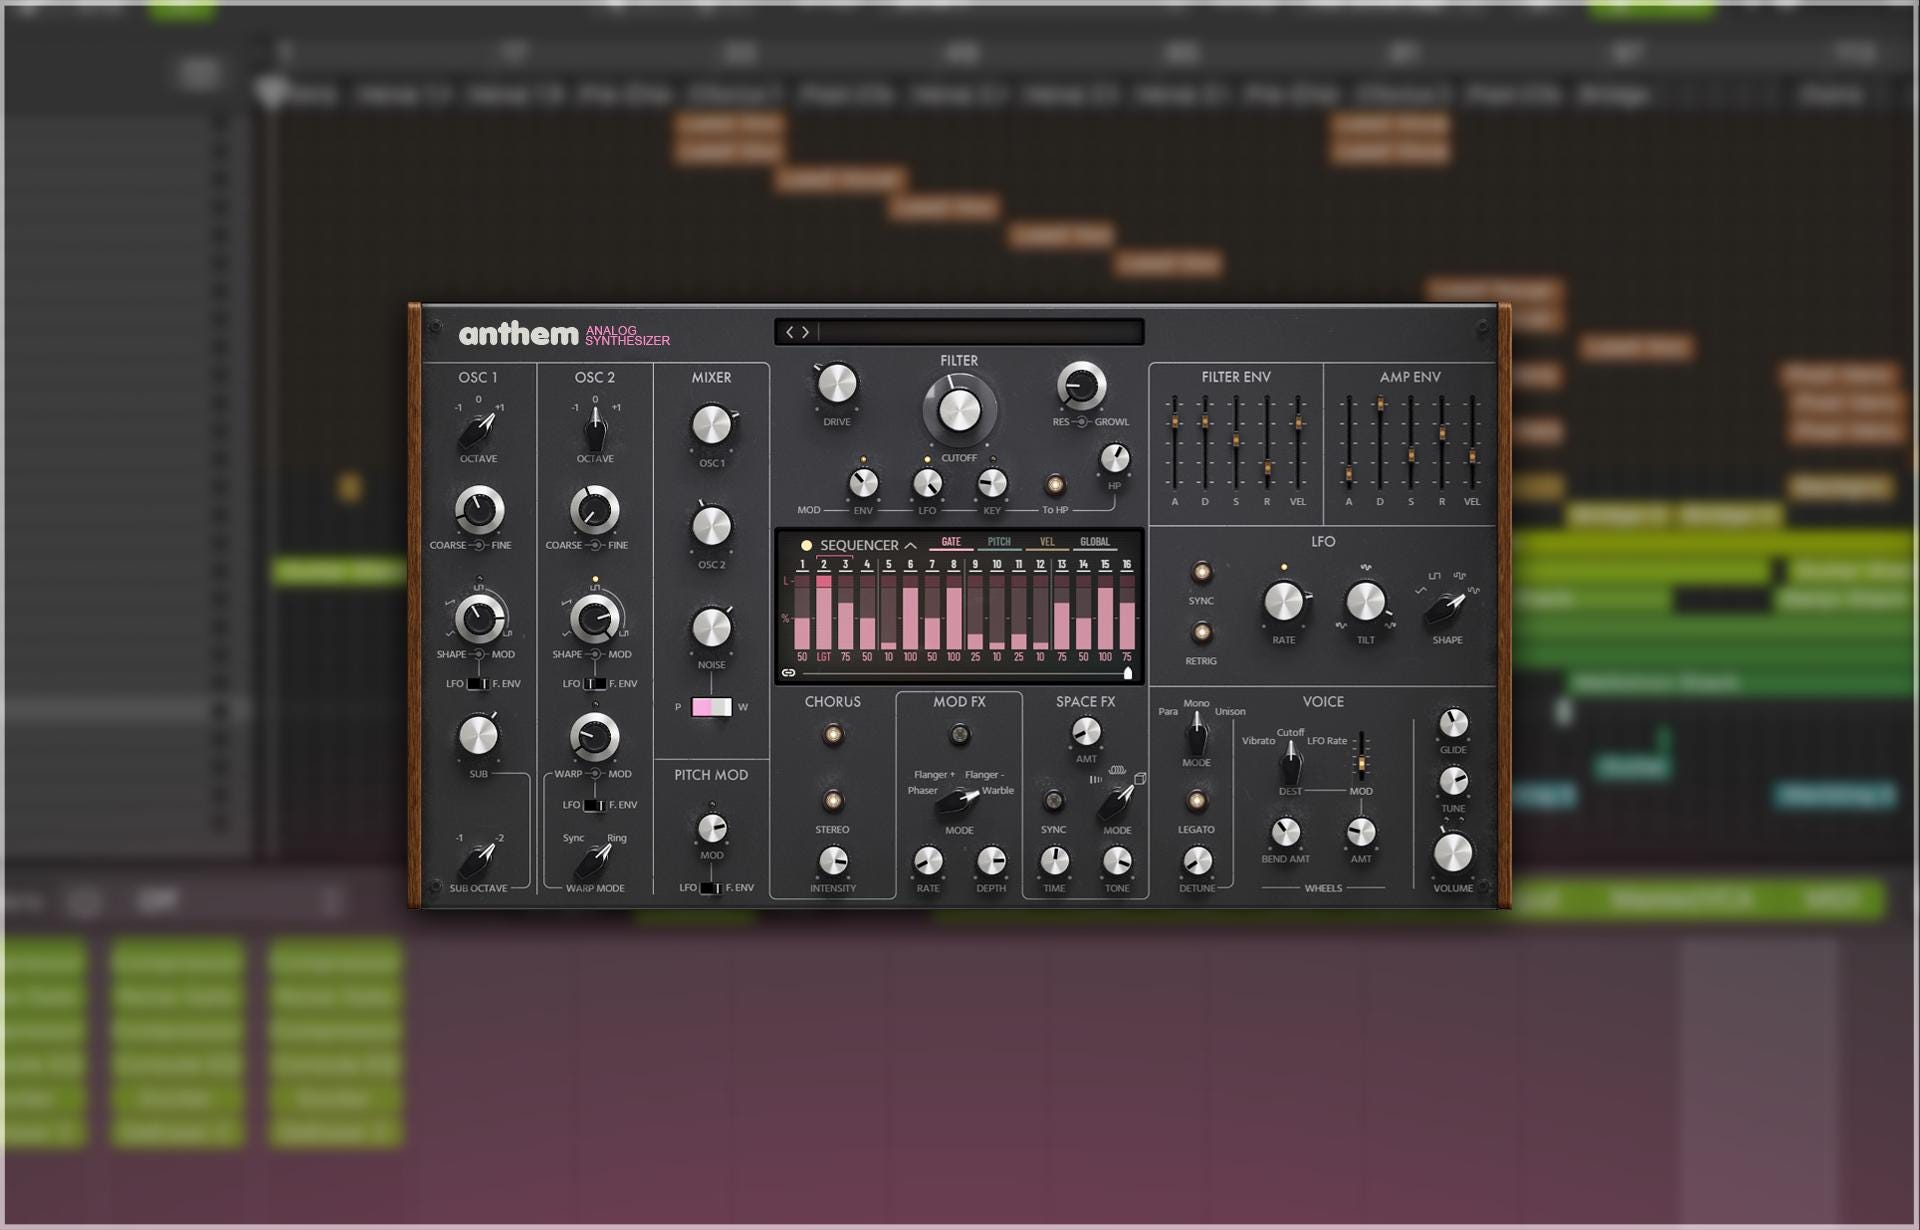Click the OSC 1 COARSE/FINE knob
Screen dimensions: 1920x1230
(x=479, y=511)
